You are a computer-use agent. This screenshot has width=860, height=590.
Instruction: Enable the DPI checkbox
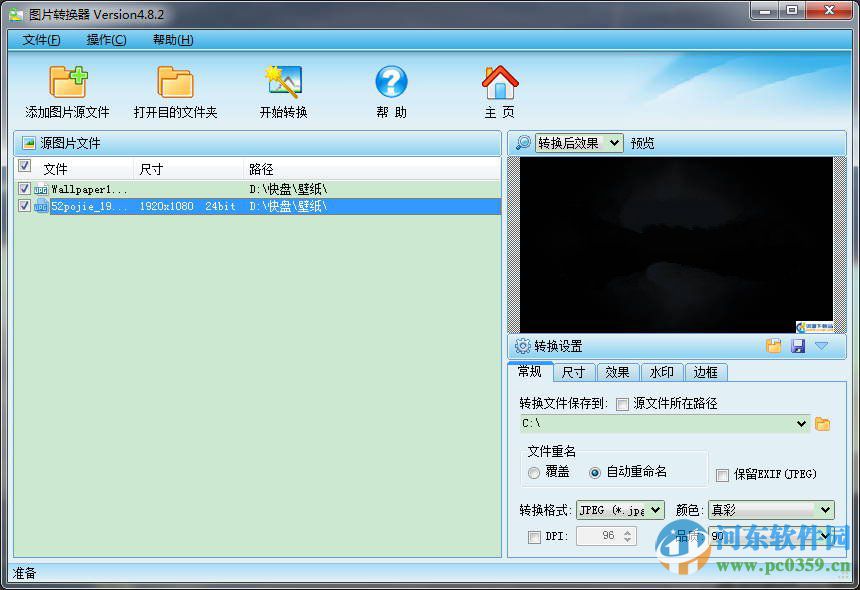tap(534, 537)
